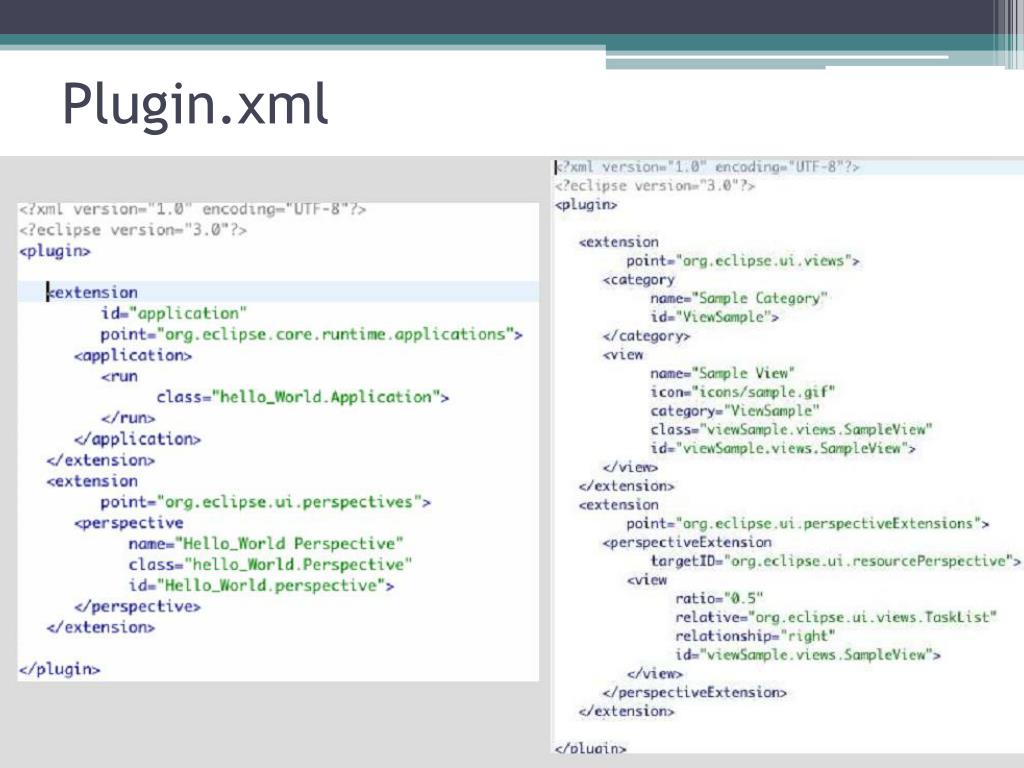Select the point="org.eclipse.ui.views" line

743,261
